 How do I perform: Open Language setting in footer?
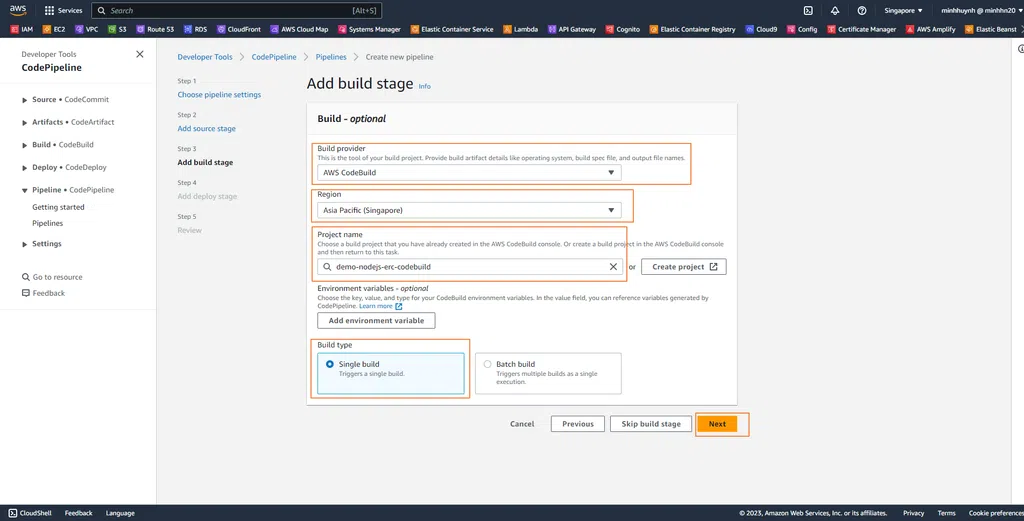(120, 513)
